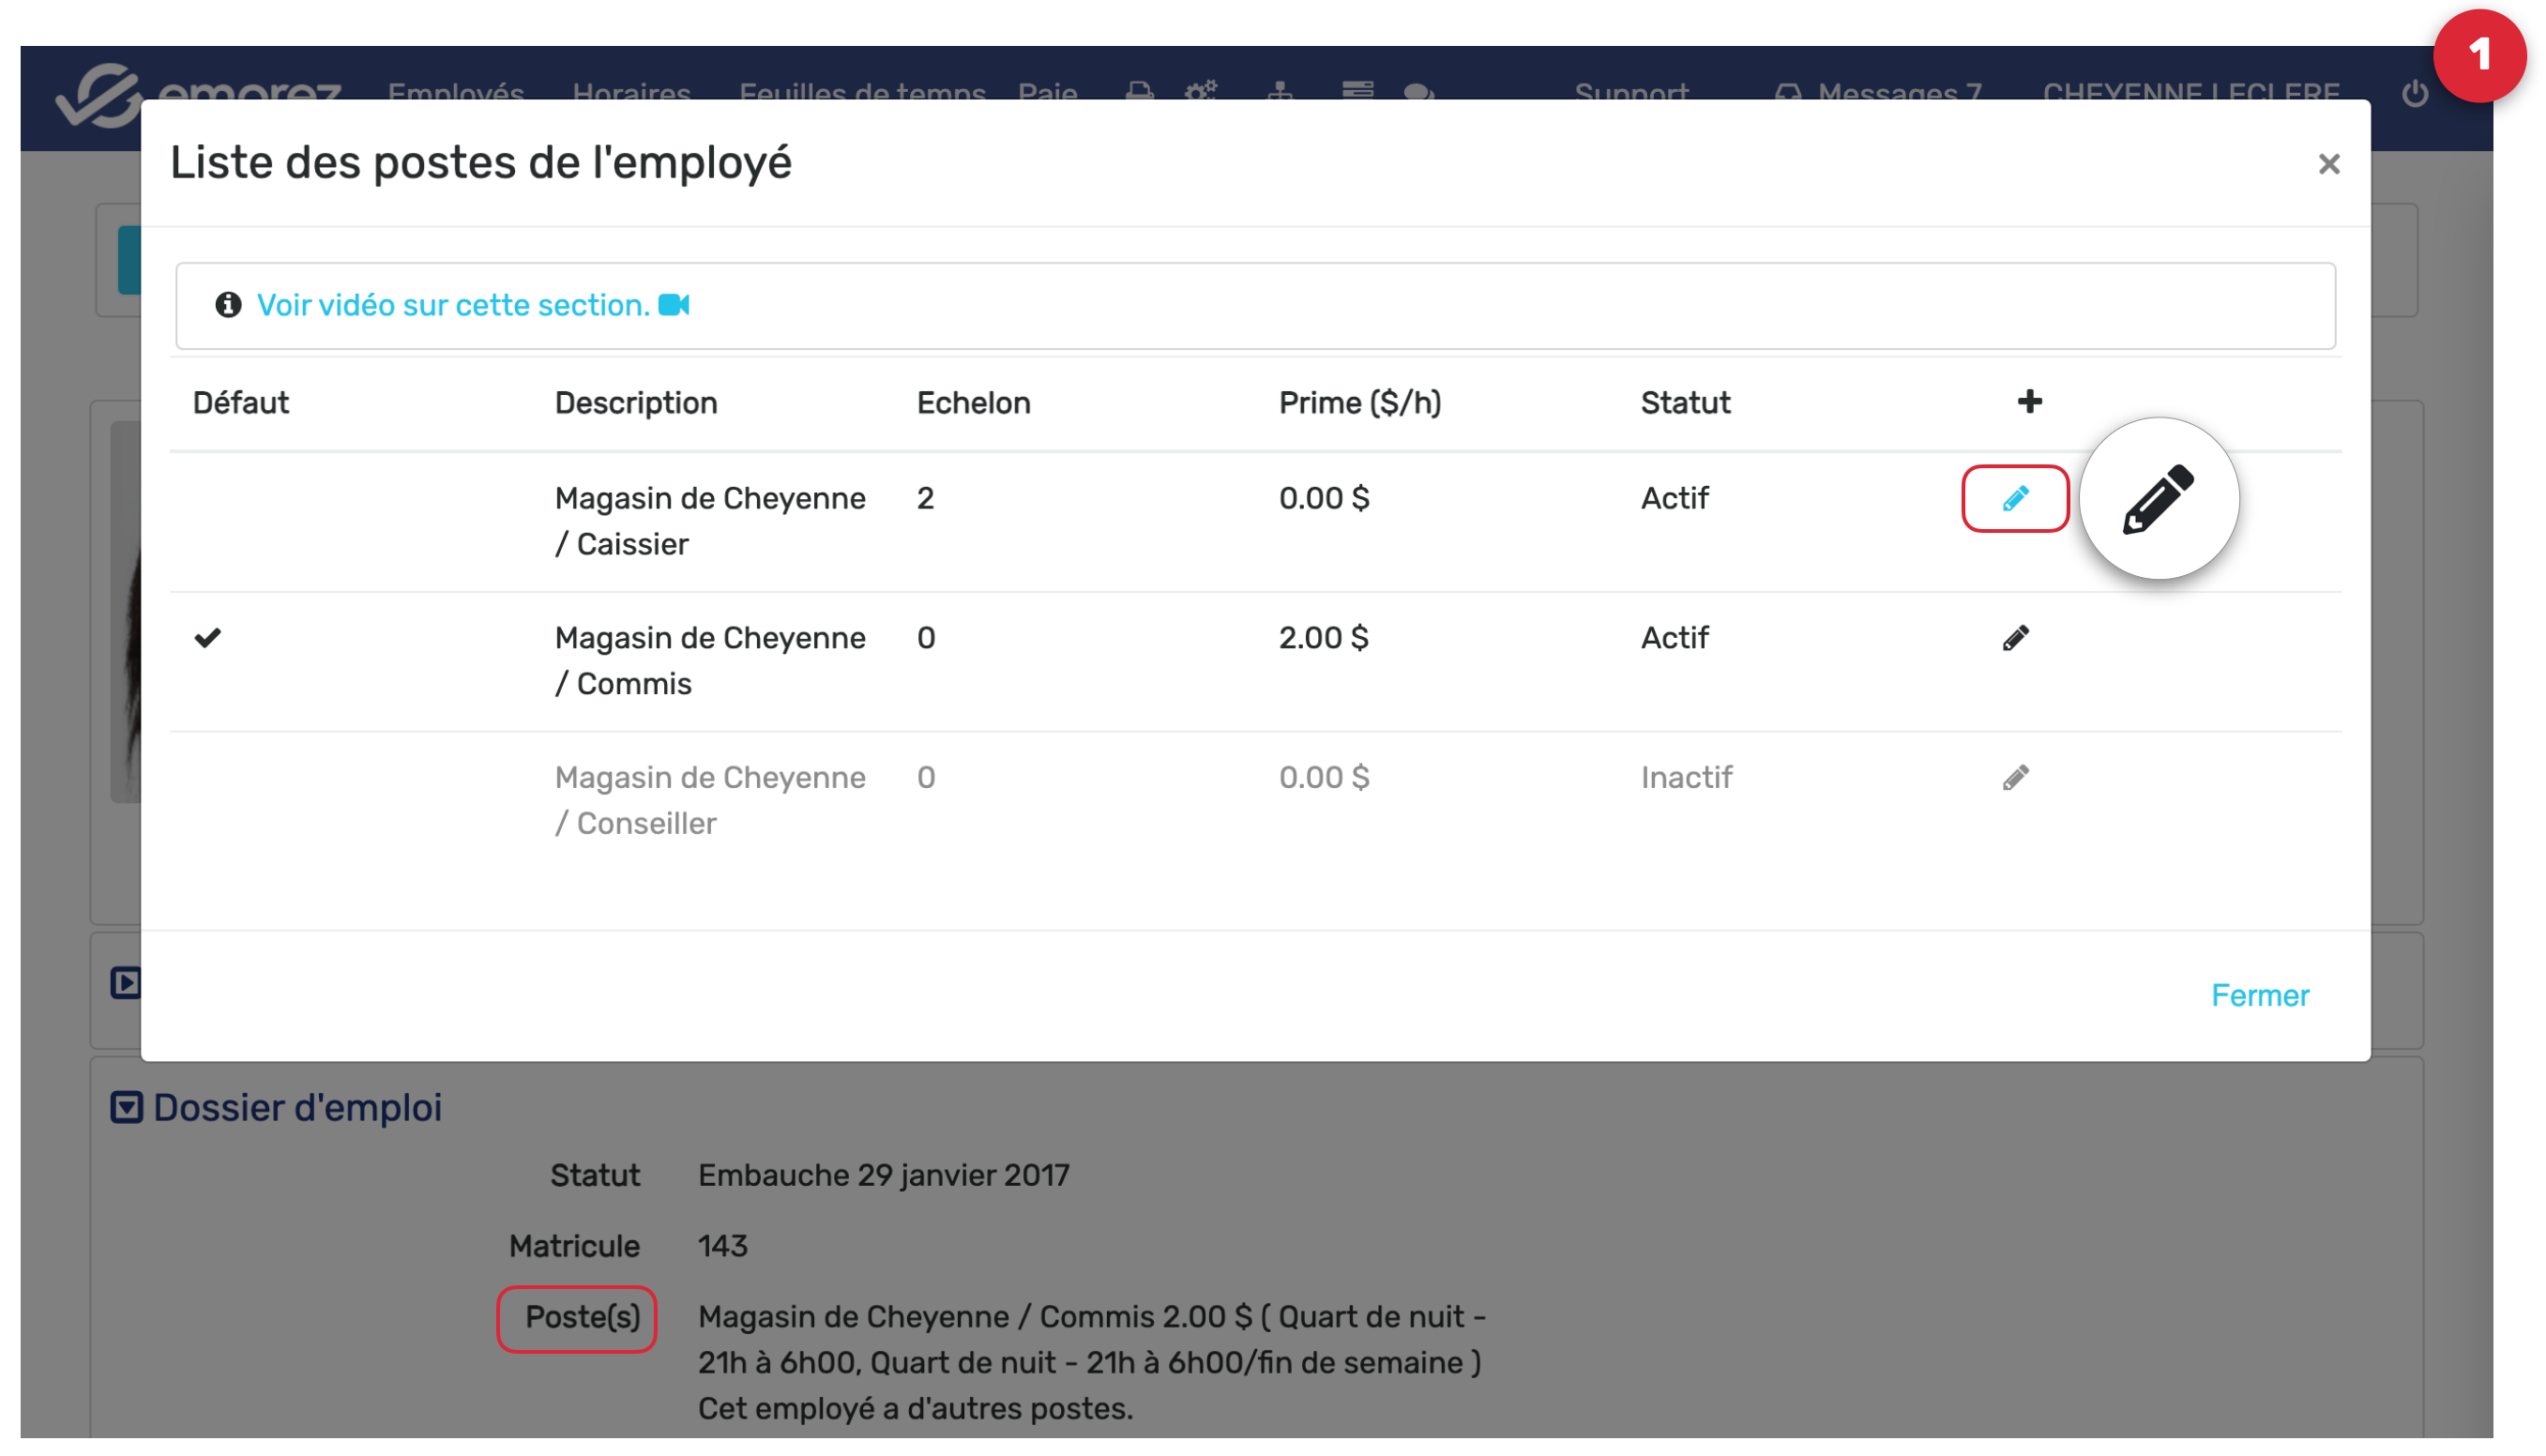Image resolution: width=2546 pixels, height=1456 pixels.
Task: Click the large magnified pencil icon
Action: click(2158, 498)
